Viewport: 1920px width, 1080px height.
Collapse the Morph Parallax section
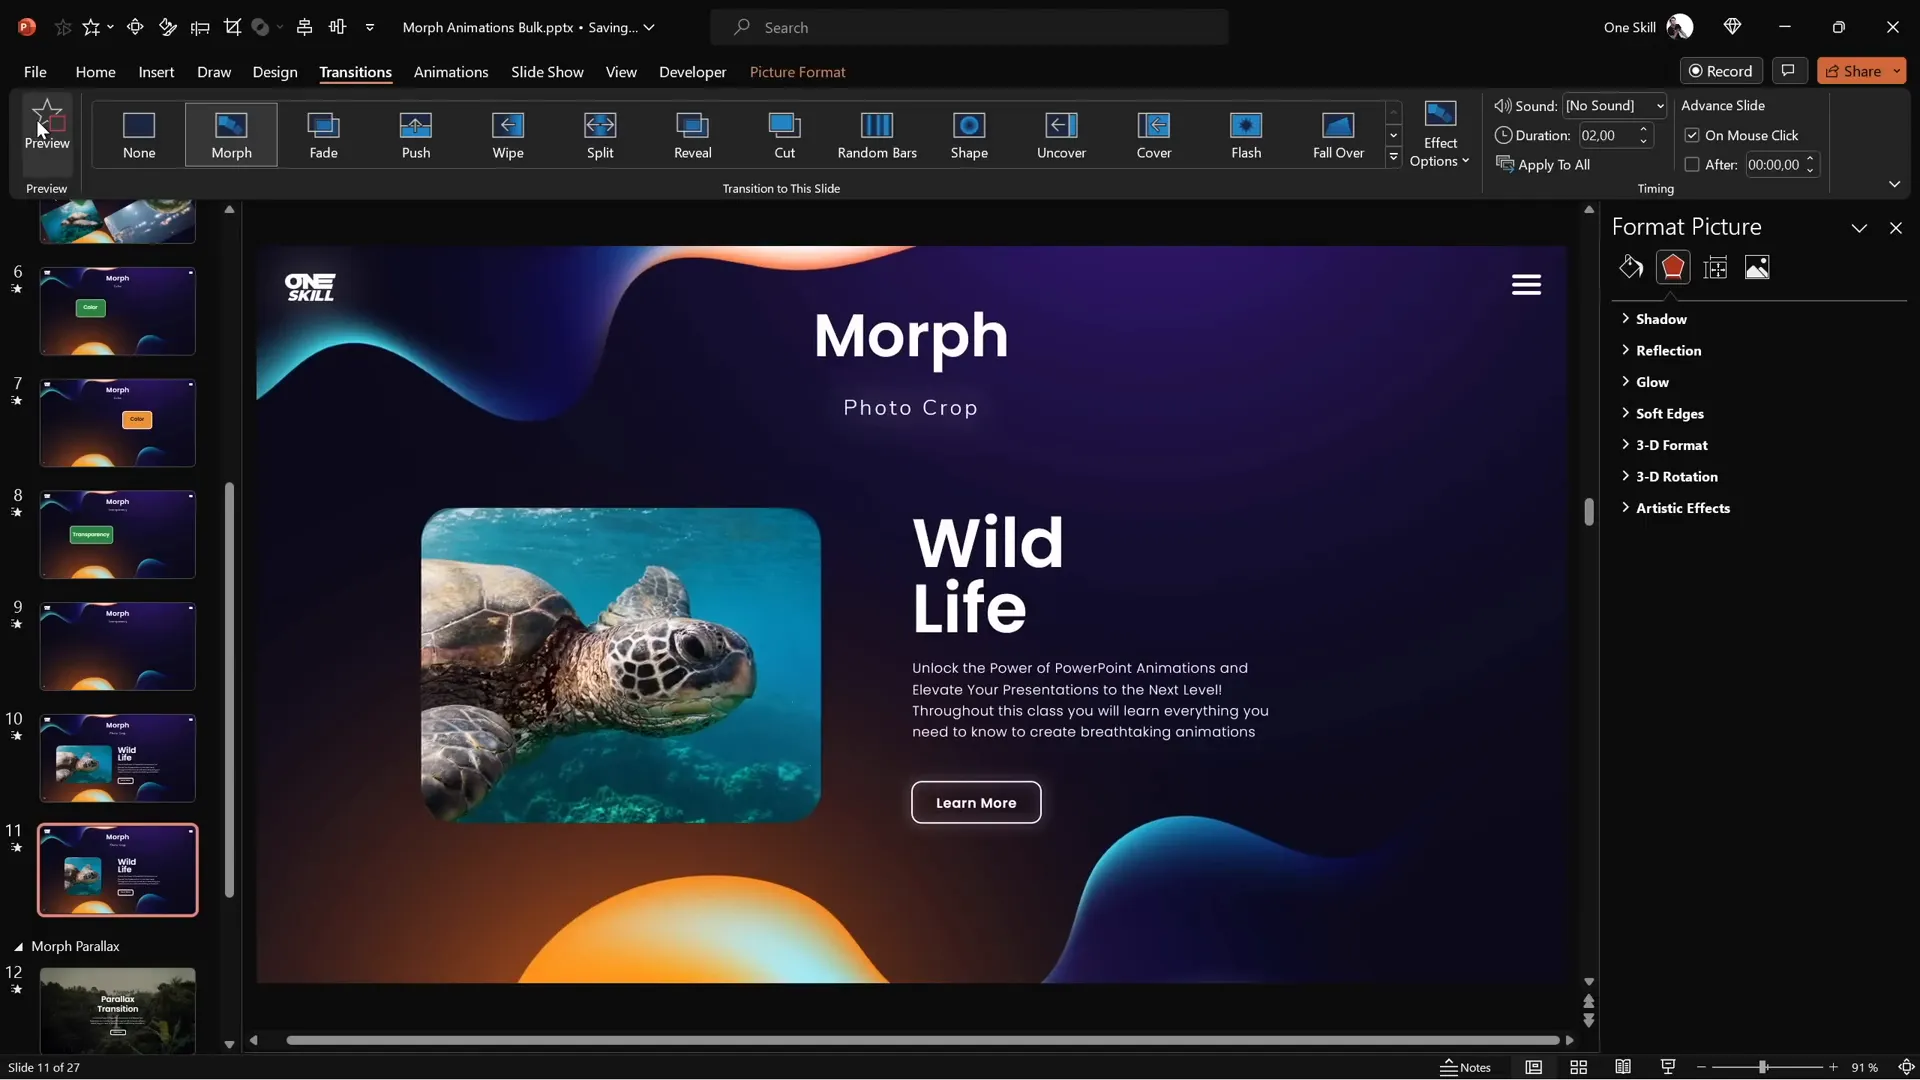[x=18, y=946]
